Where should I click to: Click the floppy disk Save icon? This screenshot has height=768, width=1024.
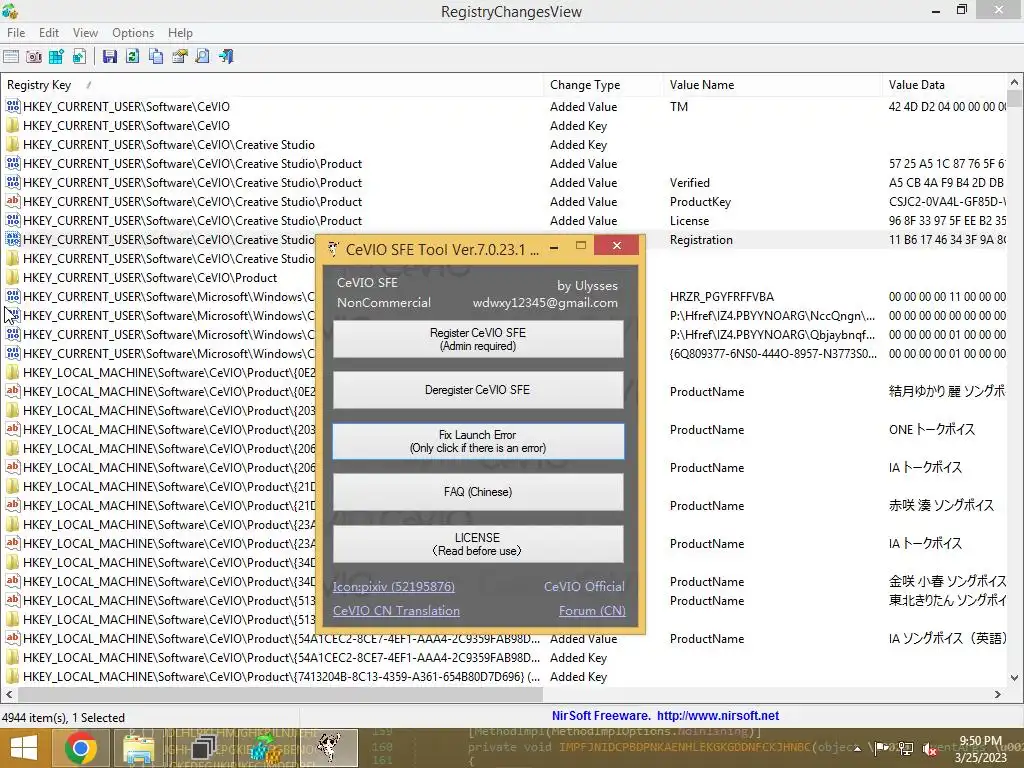pos(110,57)
